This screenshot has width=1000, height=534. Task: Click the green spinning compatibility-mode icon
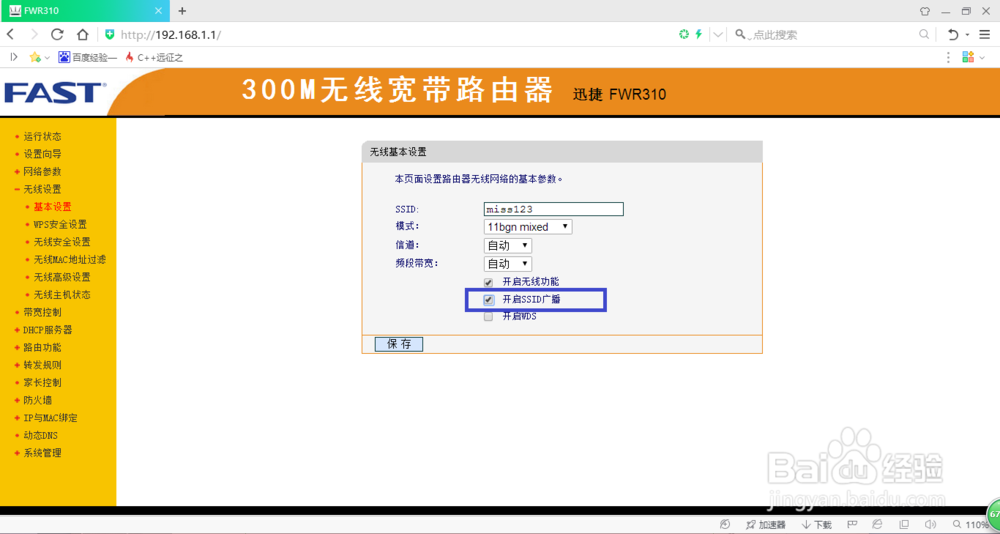pos(684,34)
